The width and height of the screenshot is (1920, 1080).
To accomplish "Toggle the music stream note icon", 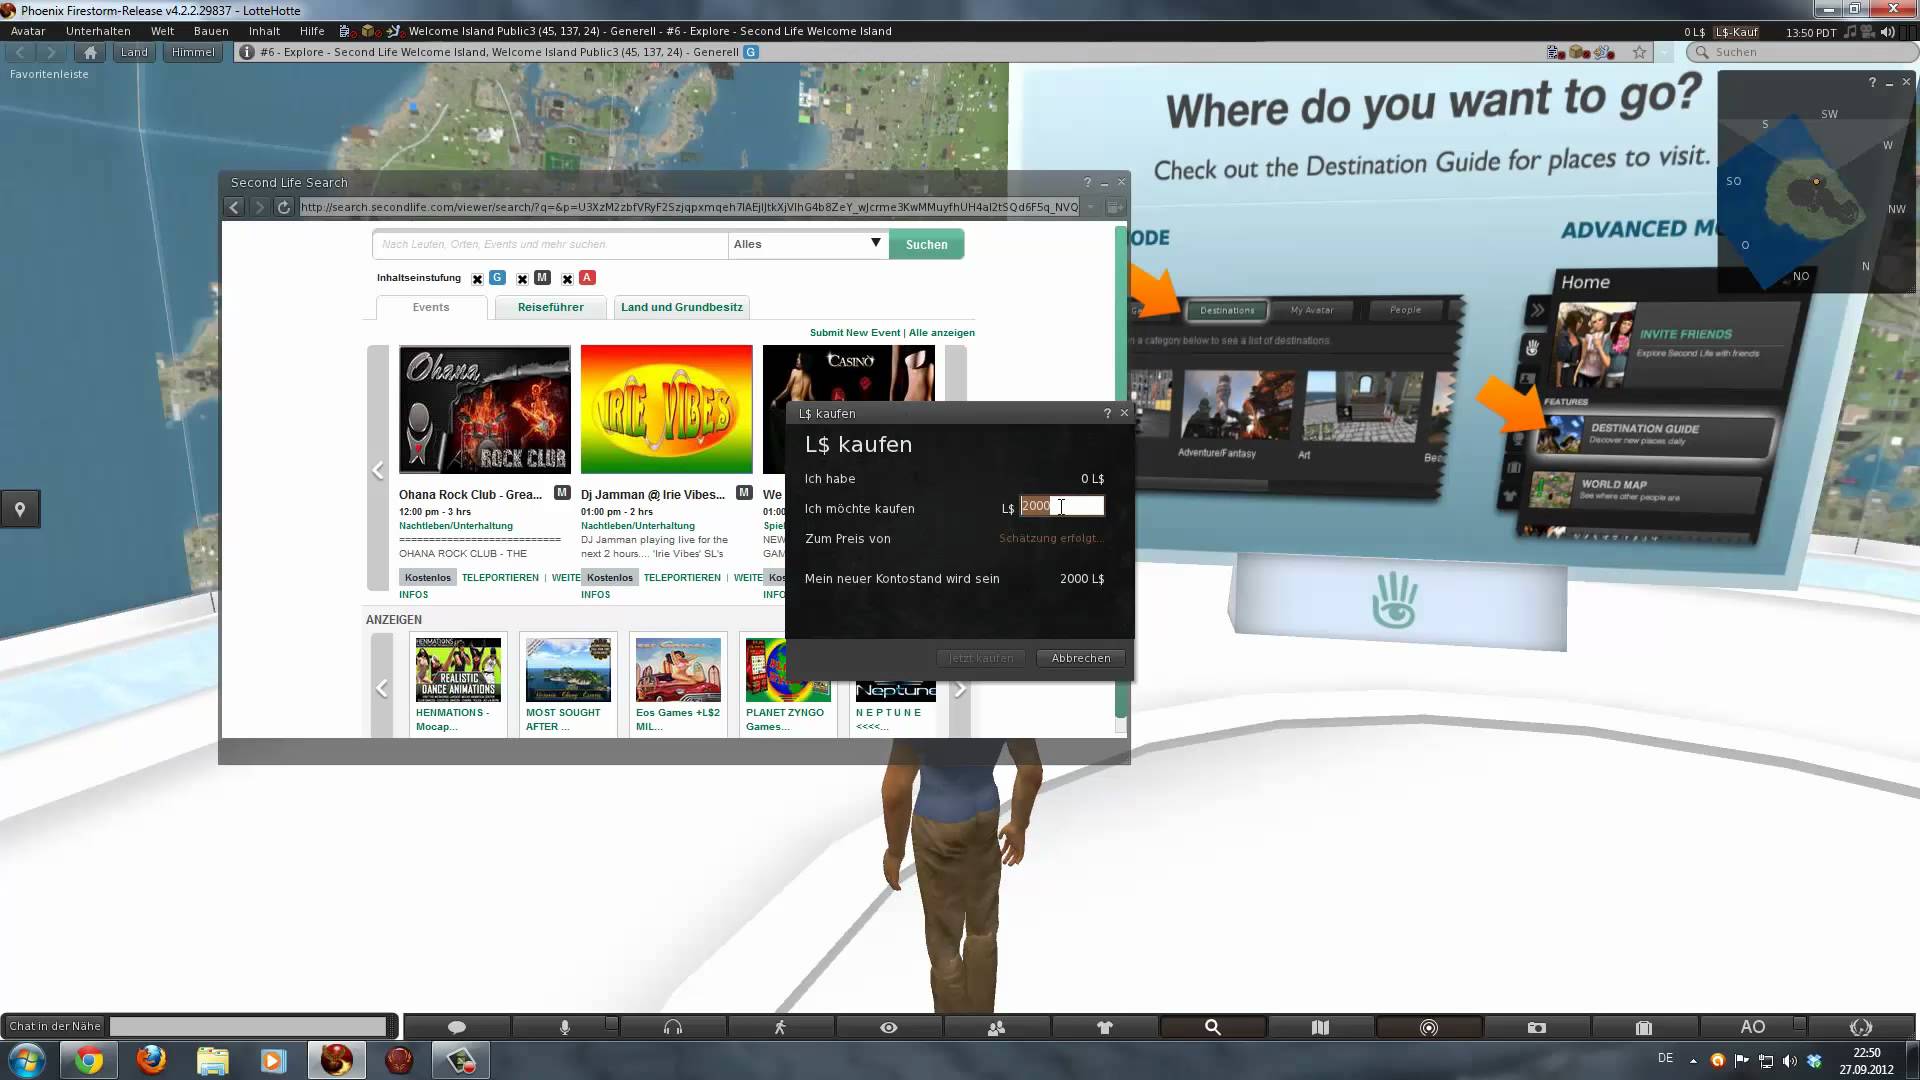I will point(1850,32).
